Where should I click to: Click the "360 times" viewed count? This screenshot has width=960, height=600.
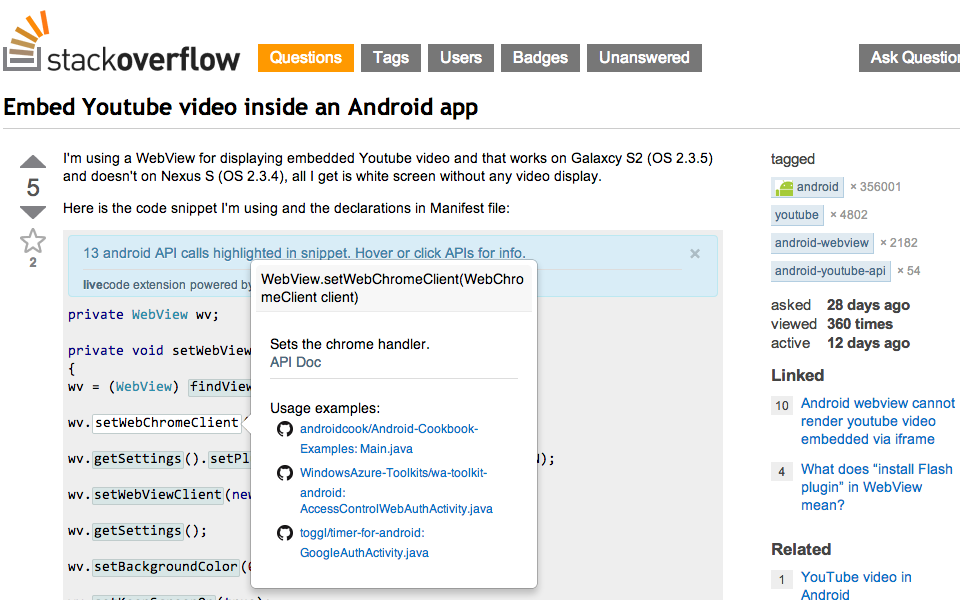click(860, 324)
